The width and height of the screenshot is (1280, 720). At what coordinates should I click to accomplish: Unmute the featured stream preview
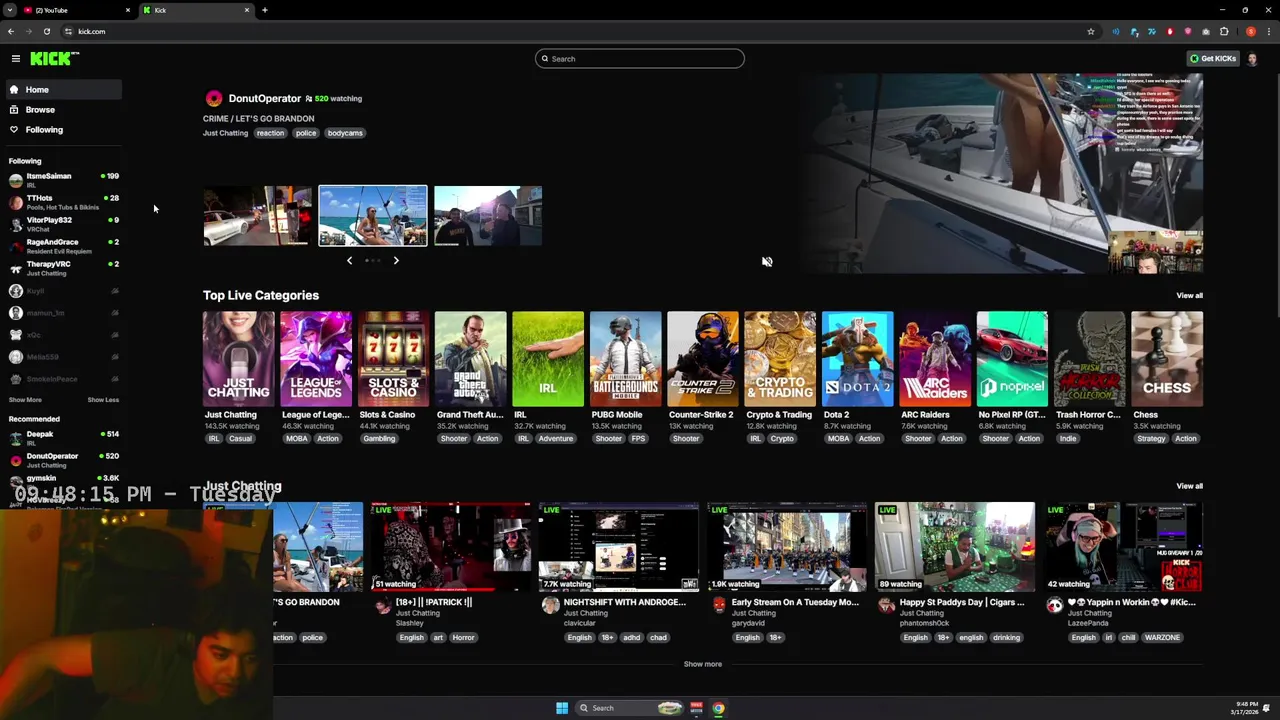(767, 262)
